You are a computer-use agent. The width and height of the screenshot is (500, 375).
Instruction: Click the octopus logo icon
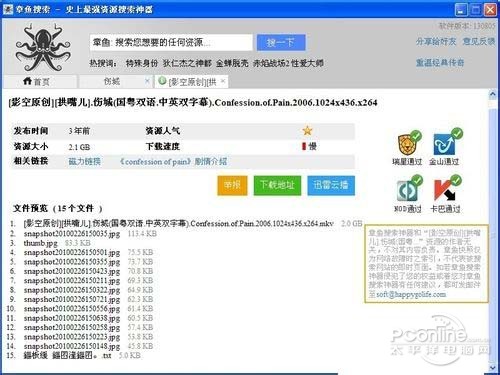(43, 47)
